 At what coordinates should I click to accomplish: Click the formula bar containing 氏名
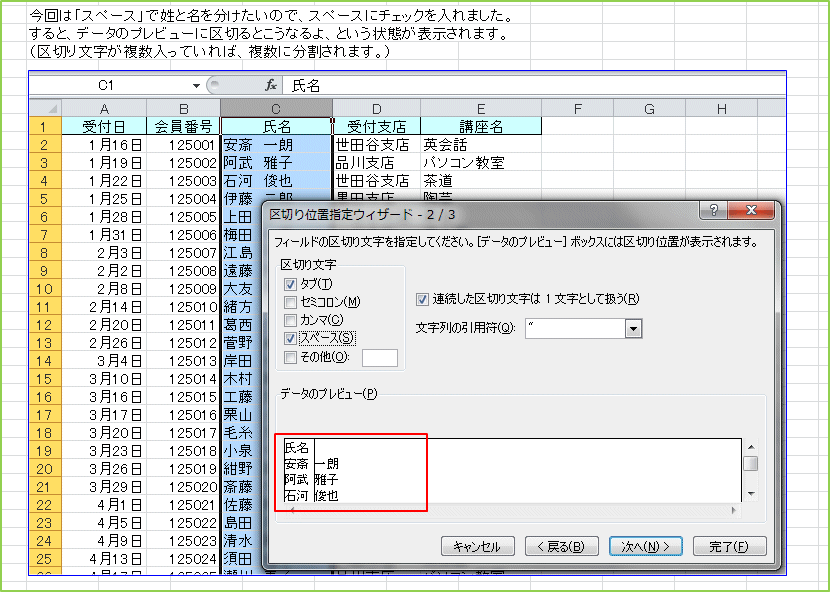pyautogui.click(x=535, y=86)
